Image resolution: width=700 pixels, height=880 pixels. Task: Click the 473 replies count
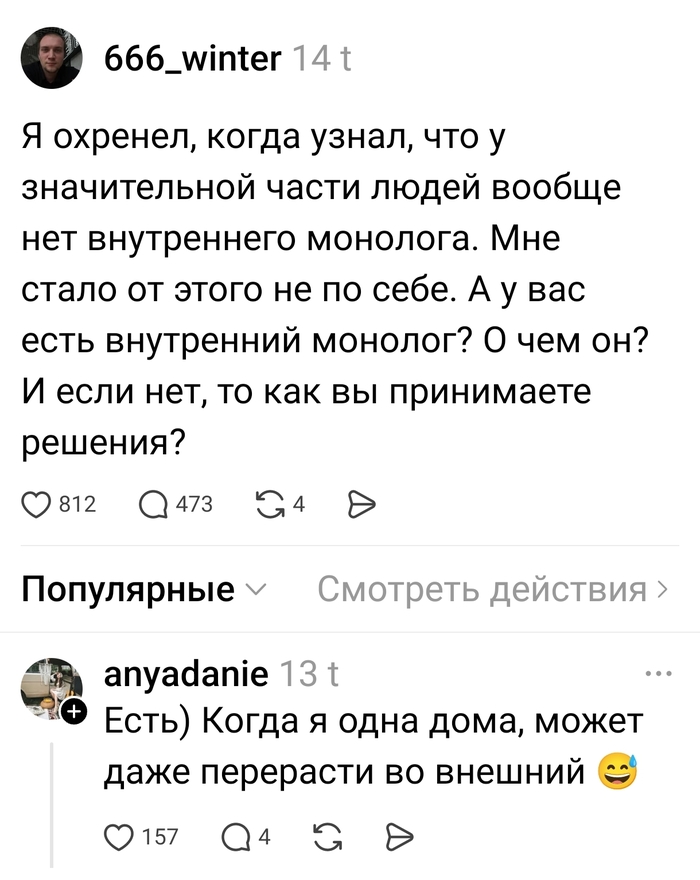195,505
